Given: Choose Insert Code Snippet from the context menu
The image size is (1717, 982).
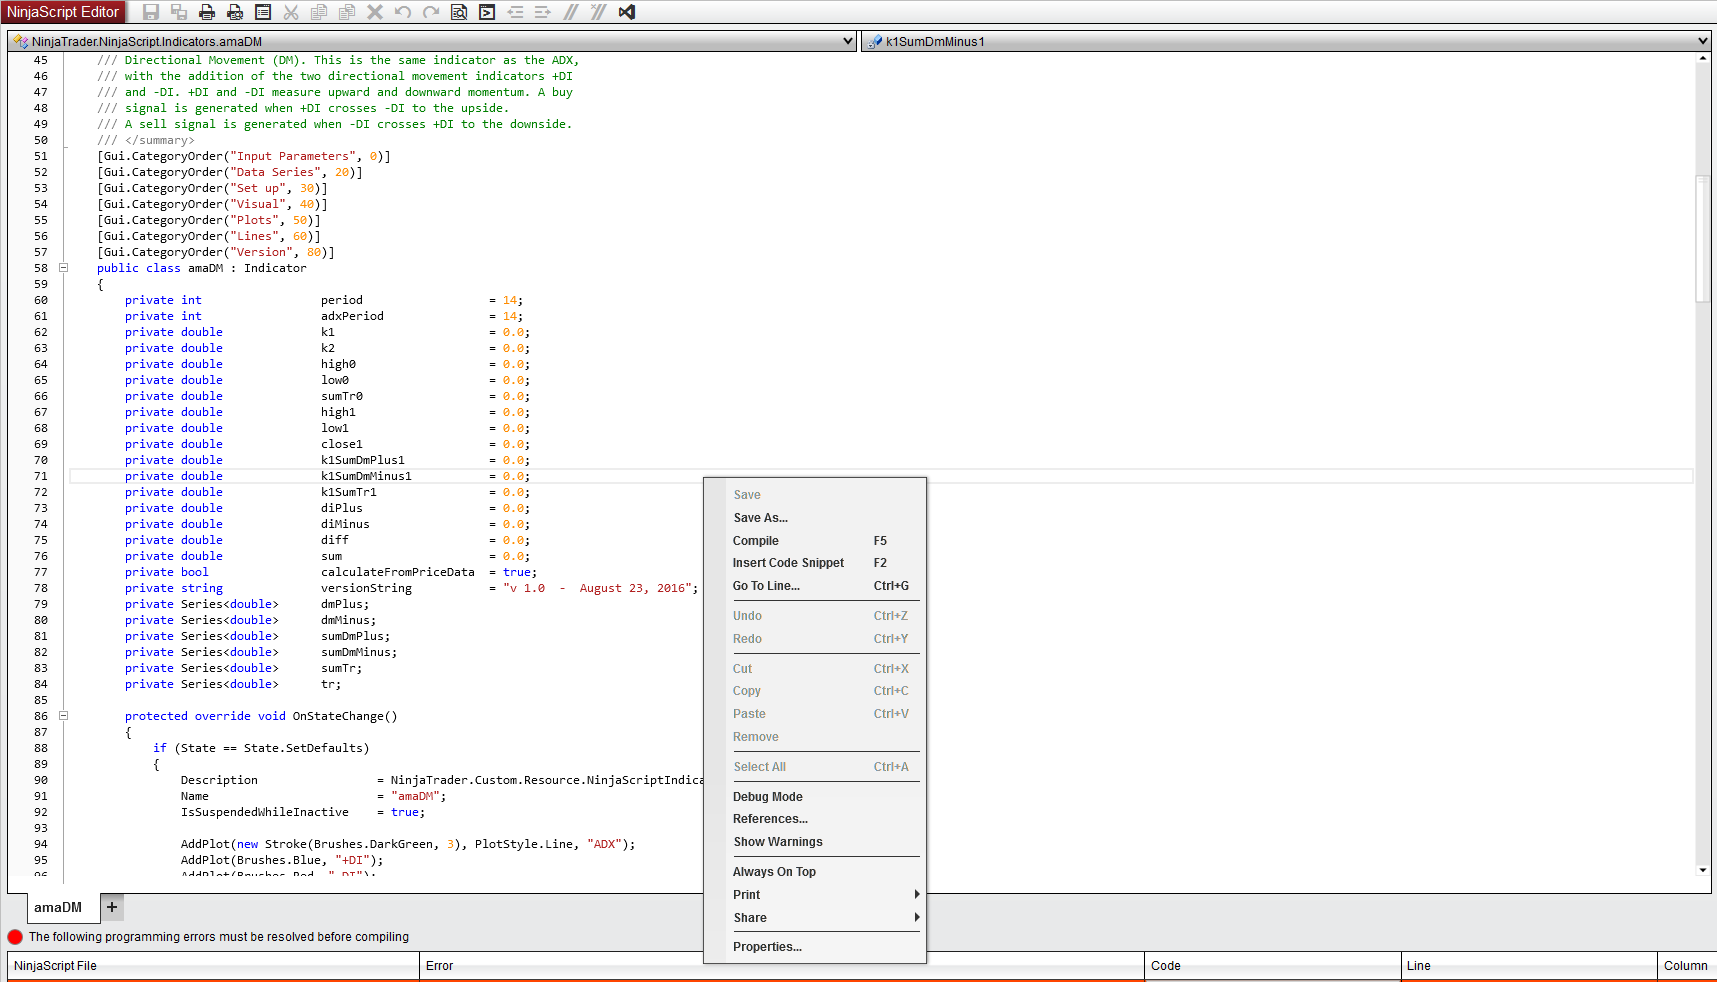Looking at the screenshot, I should click(x=788, y=563).
